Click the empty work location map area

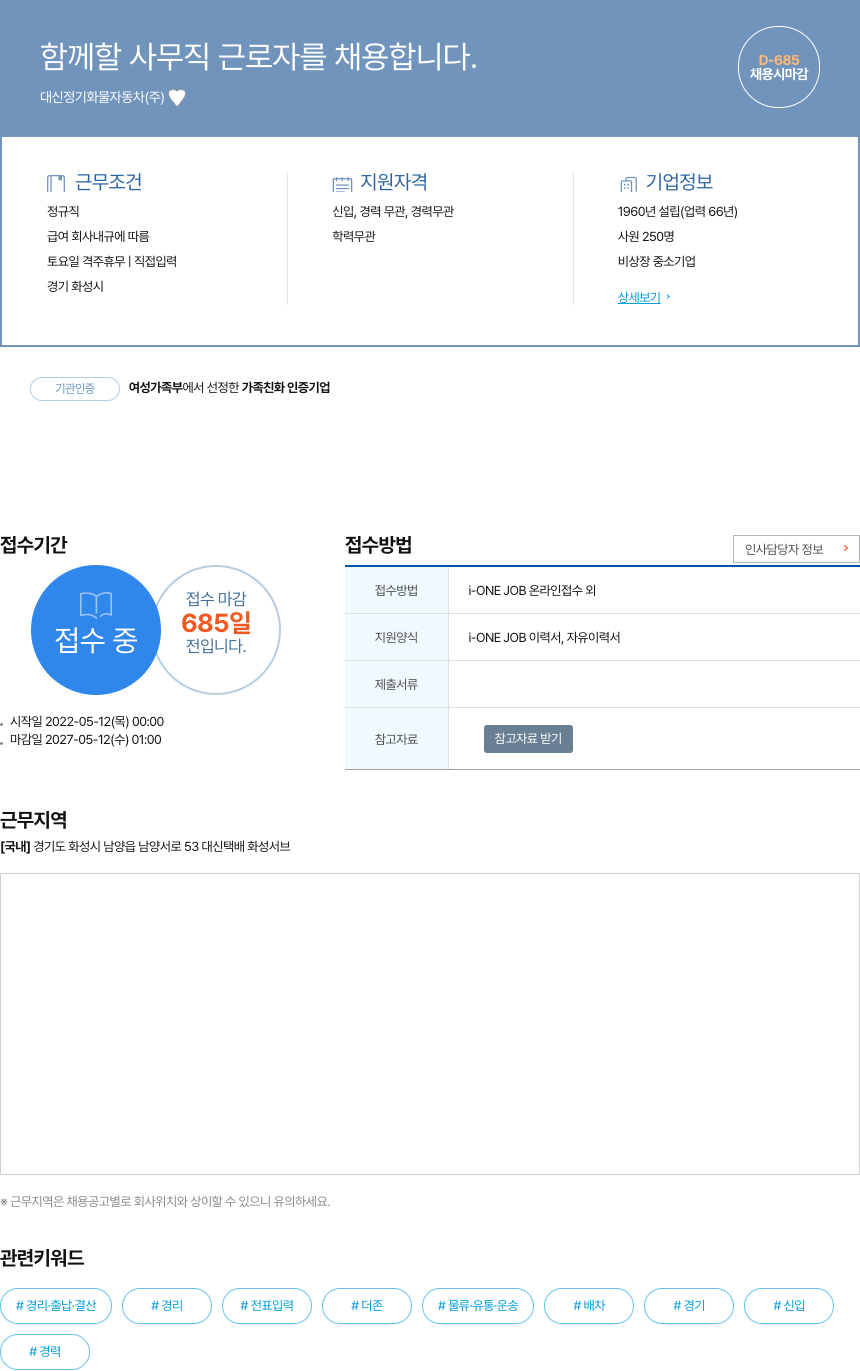430,1024
